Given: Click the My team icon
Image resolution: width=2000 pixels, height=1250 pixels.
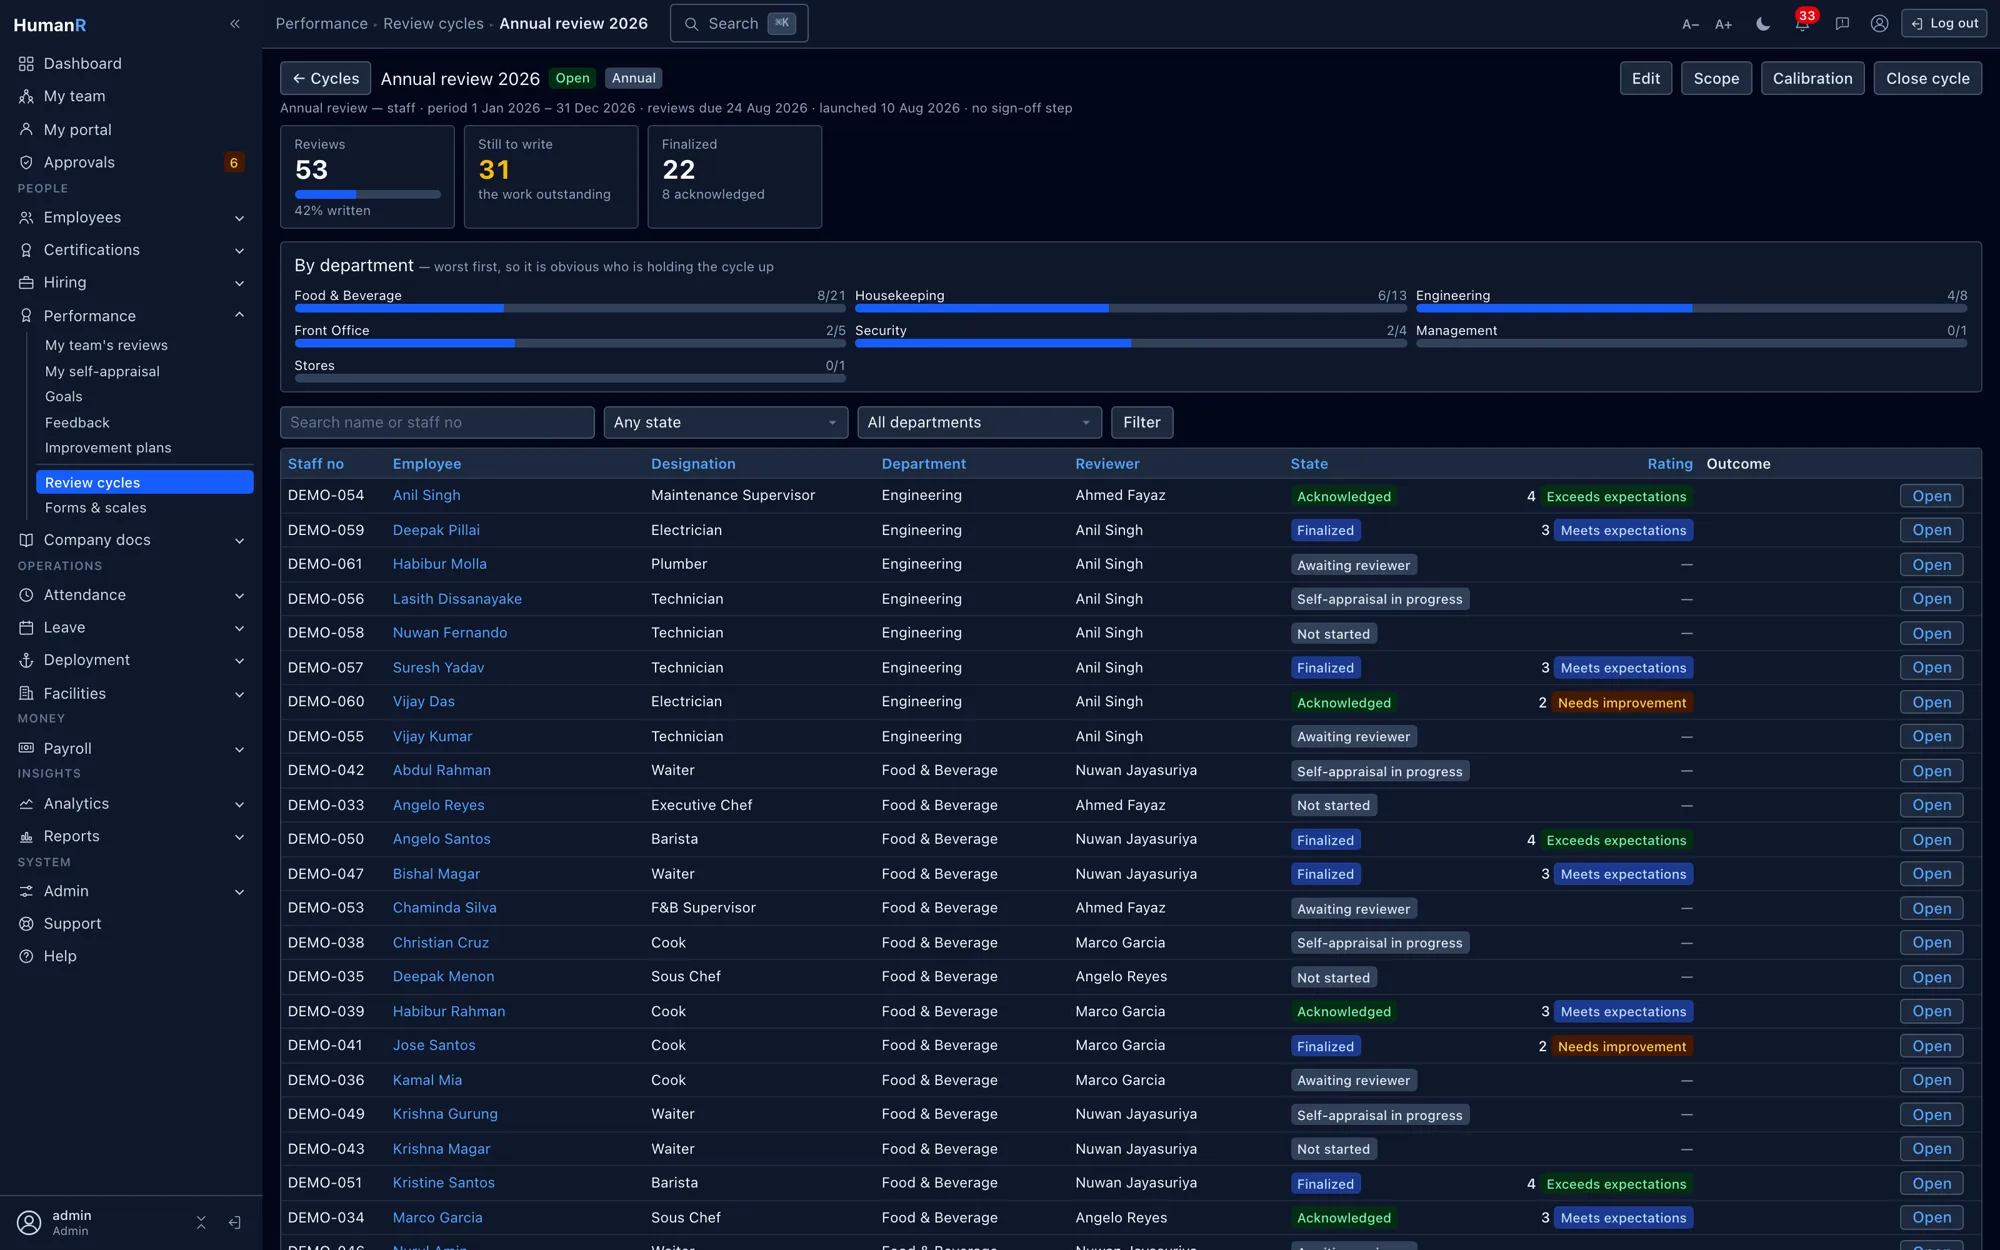Looking at the screenshot, I should pyautogui.click(x=26, y=97).
